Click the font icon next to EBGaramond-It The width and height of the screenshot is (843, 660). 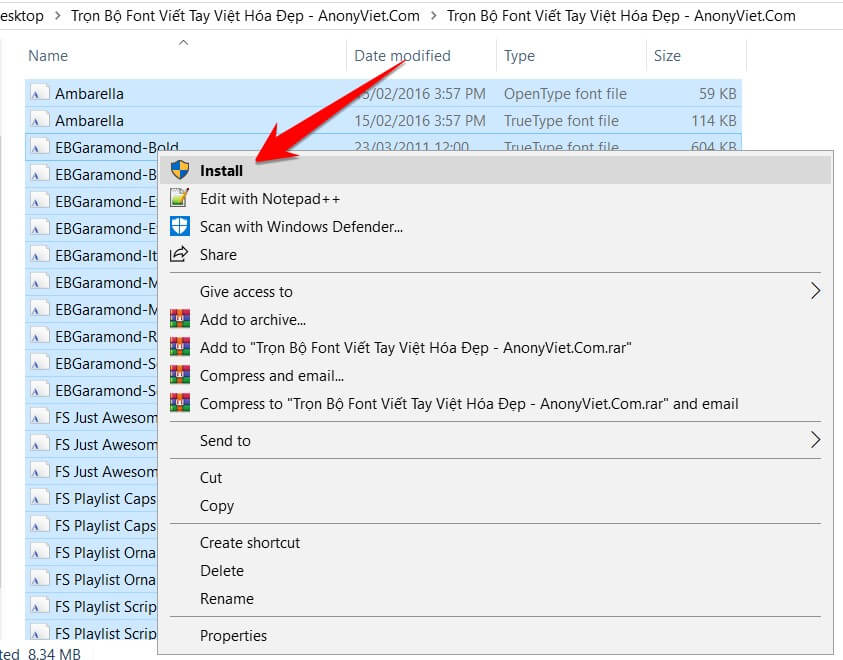(x=39, y=255)
